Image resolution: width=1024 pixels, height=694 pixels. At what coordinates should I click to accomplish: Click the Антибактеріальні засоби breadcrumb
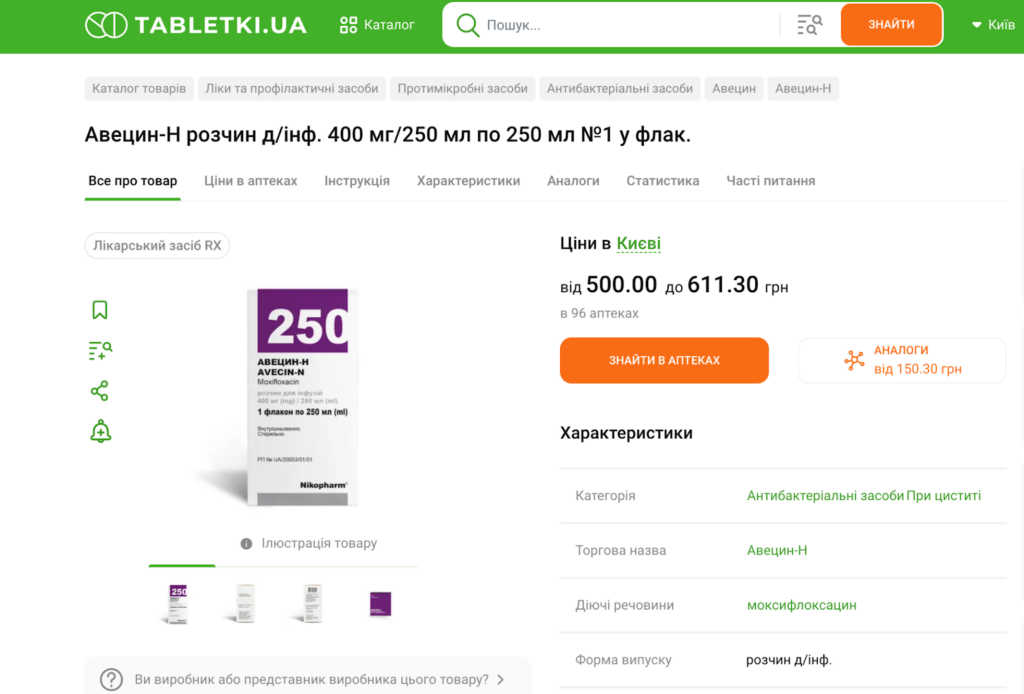(620, 89)
